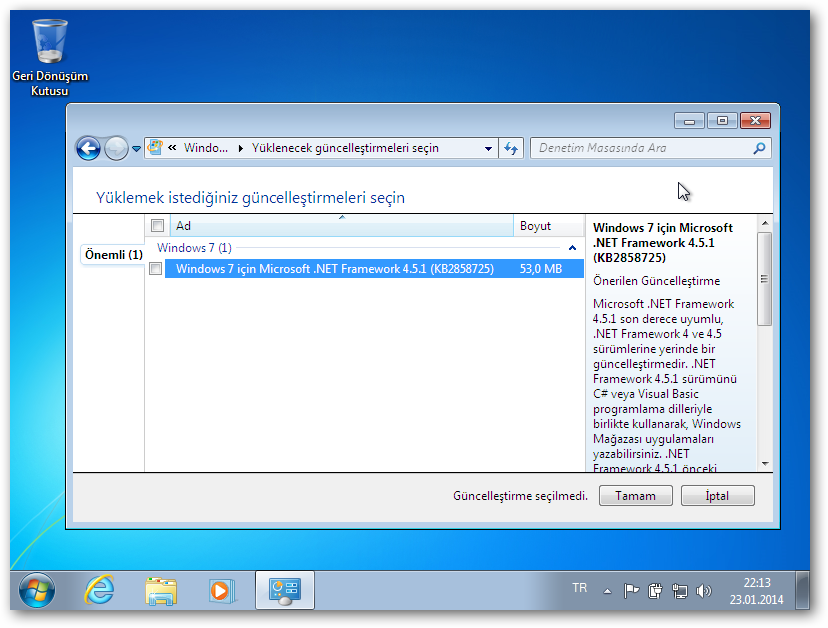
Task: Toggle the select-all checkbox in header
Action: click(157, 226)
